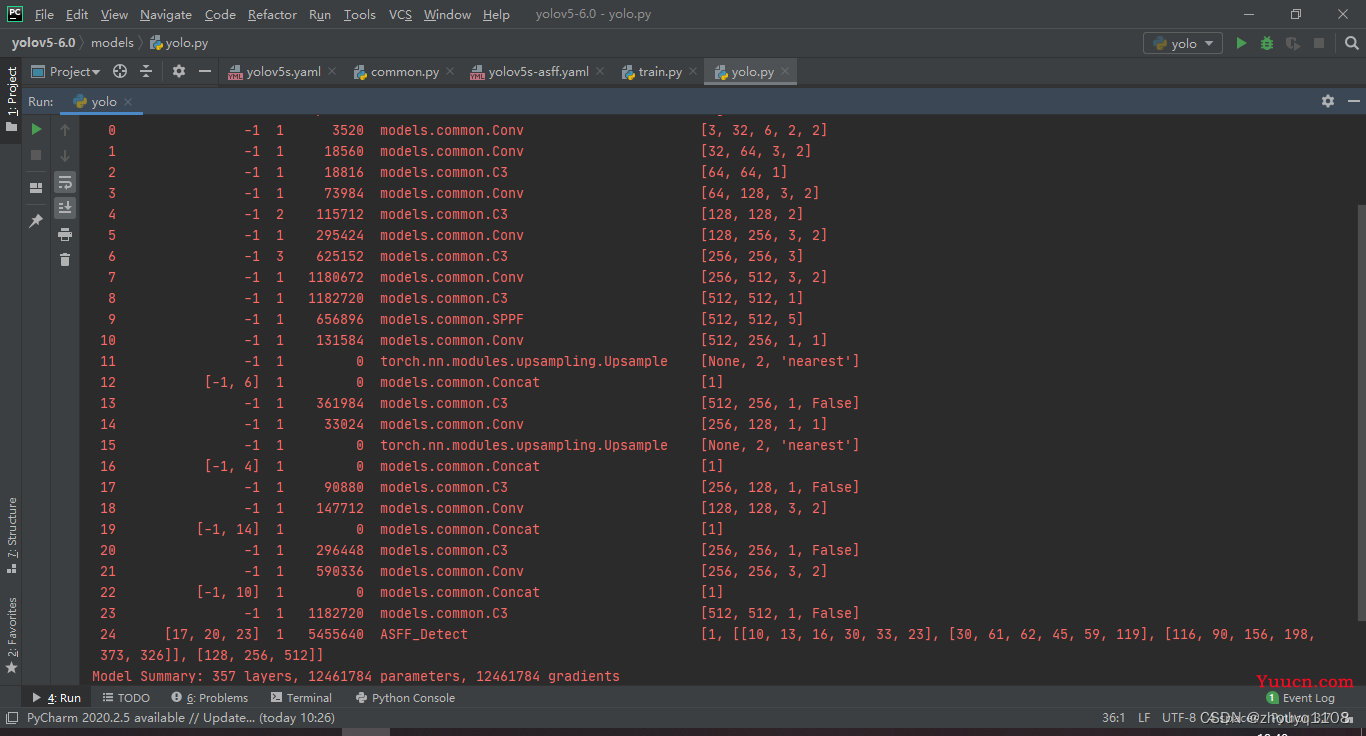1366x736 pixels.
Task: Pin the Run tab
Action: pos(36,221)
